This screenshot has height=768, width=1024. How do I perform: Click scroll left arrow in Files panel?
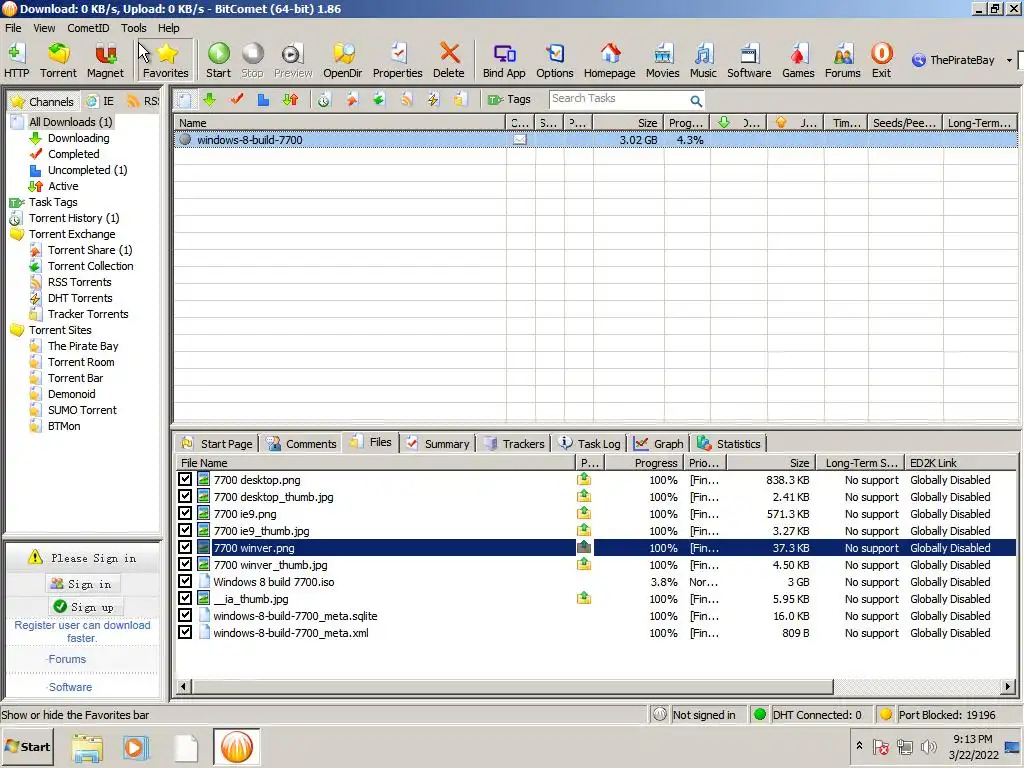pyautogui.click(x=184, y=686)
